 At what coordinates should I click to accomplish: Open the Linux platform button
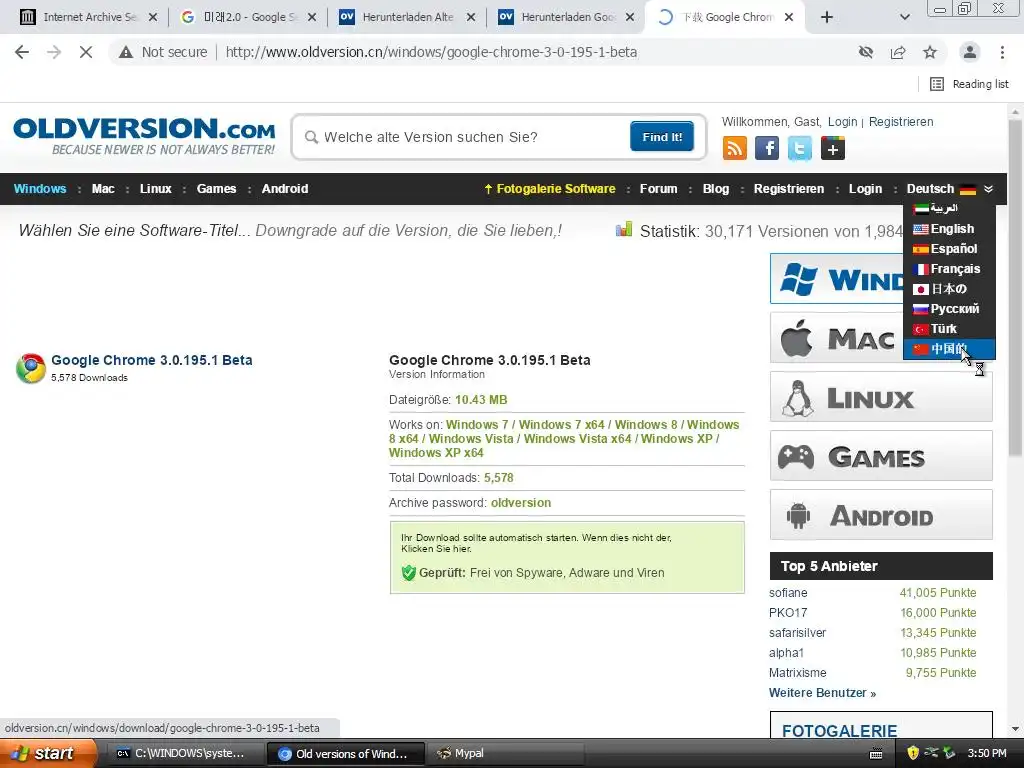click(881, 397)
